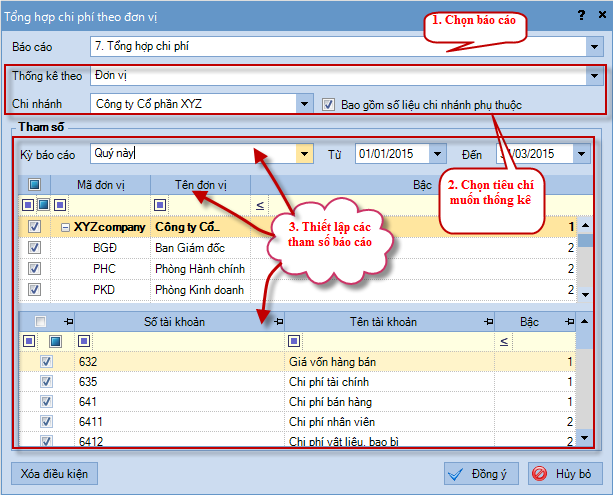Open the Đến date picker dropdown

point(582,154)
